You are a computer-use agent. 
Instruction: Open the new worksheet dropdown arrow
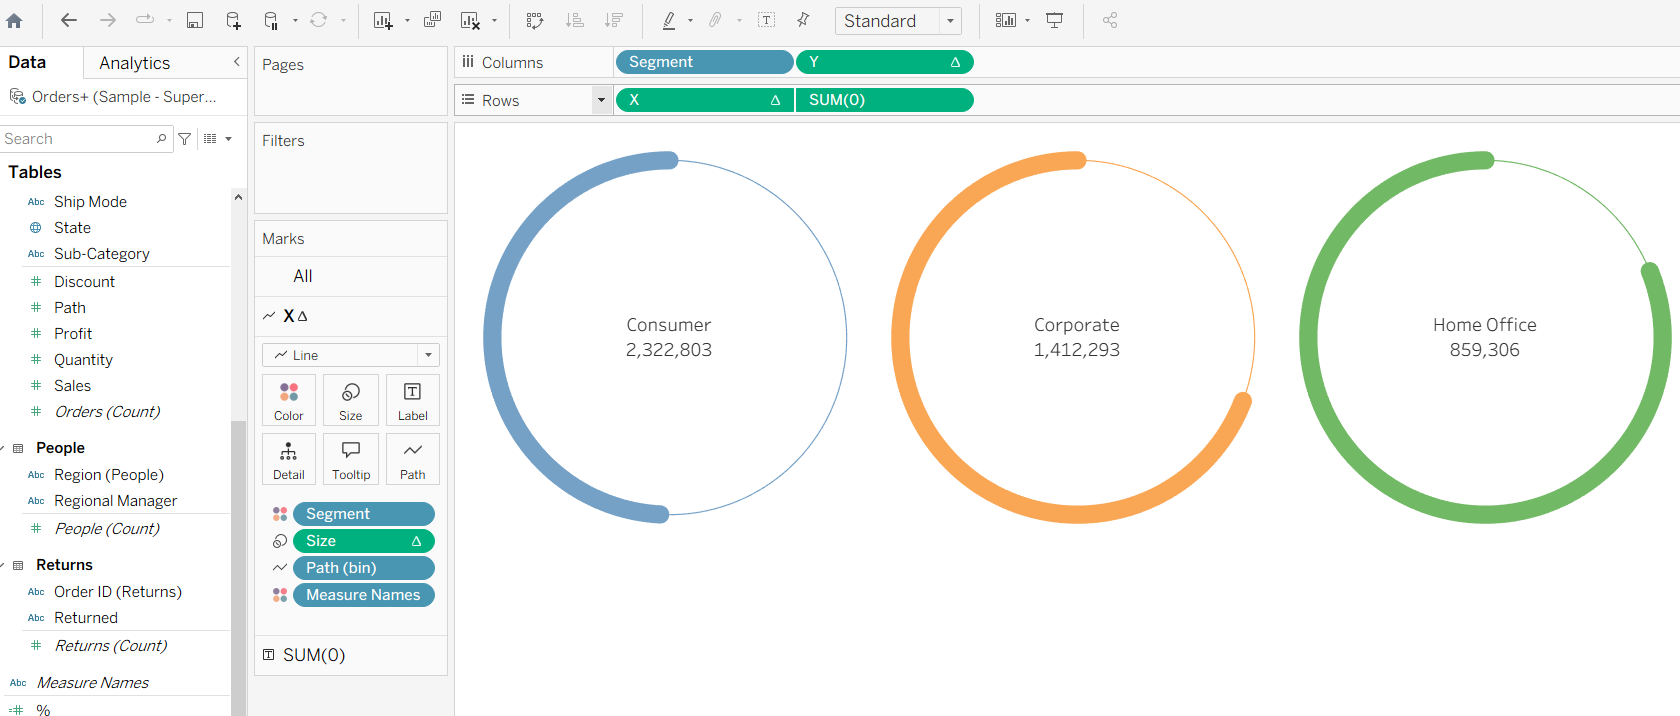pos(407,20)
